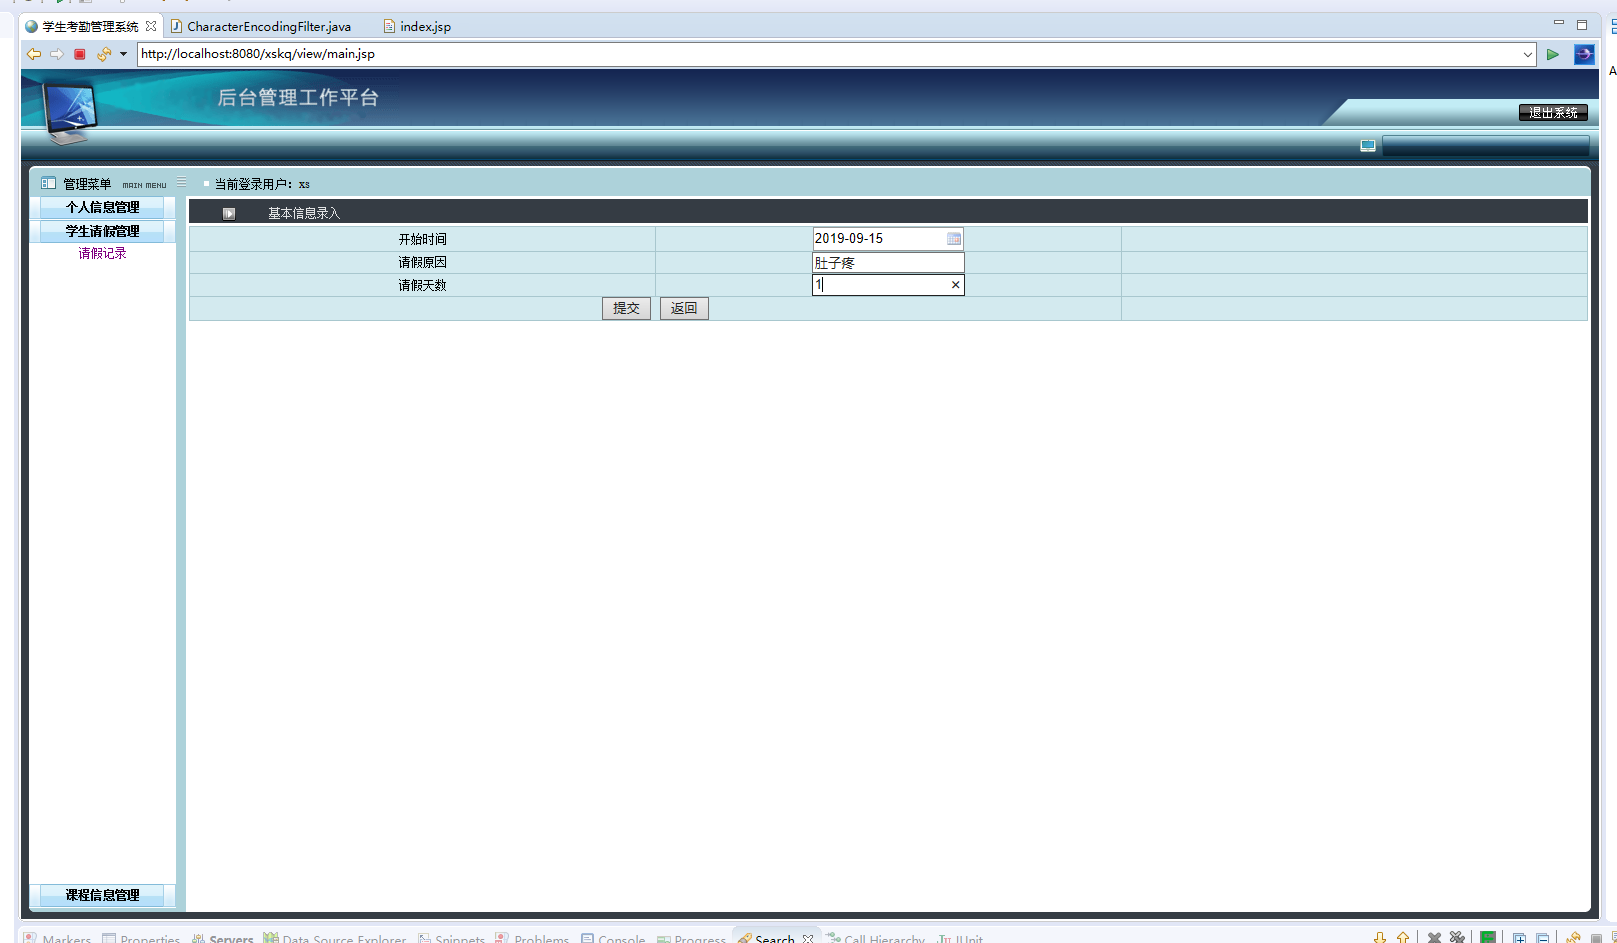Viewport: 1617px width, 943px height.
Task: Open the Call Hierarchy tab
Action: (x=876, y=938)
